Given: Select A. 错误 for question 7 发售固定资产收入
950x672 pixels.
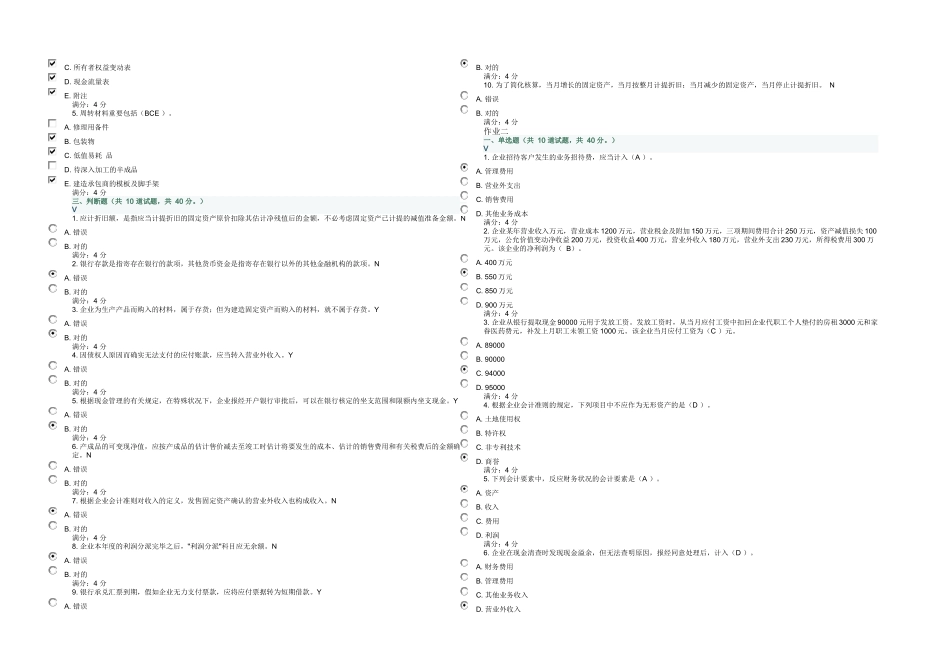Looking at the screenshot, I should [x=53, y=511].
